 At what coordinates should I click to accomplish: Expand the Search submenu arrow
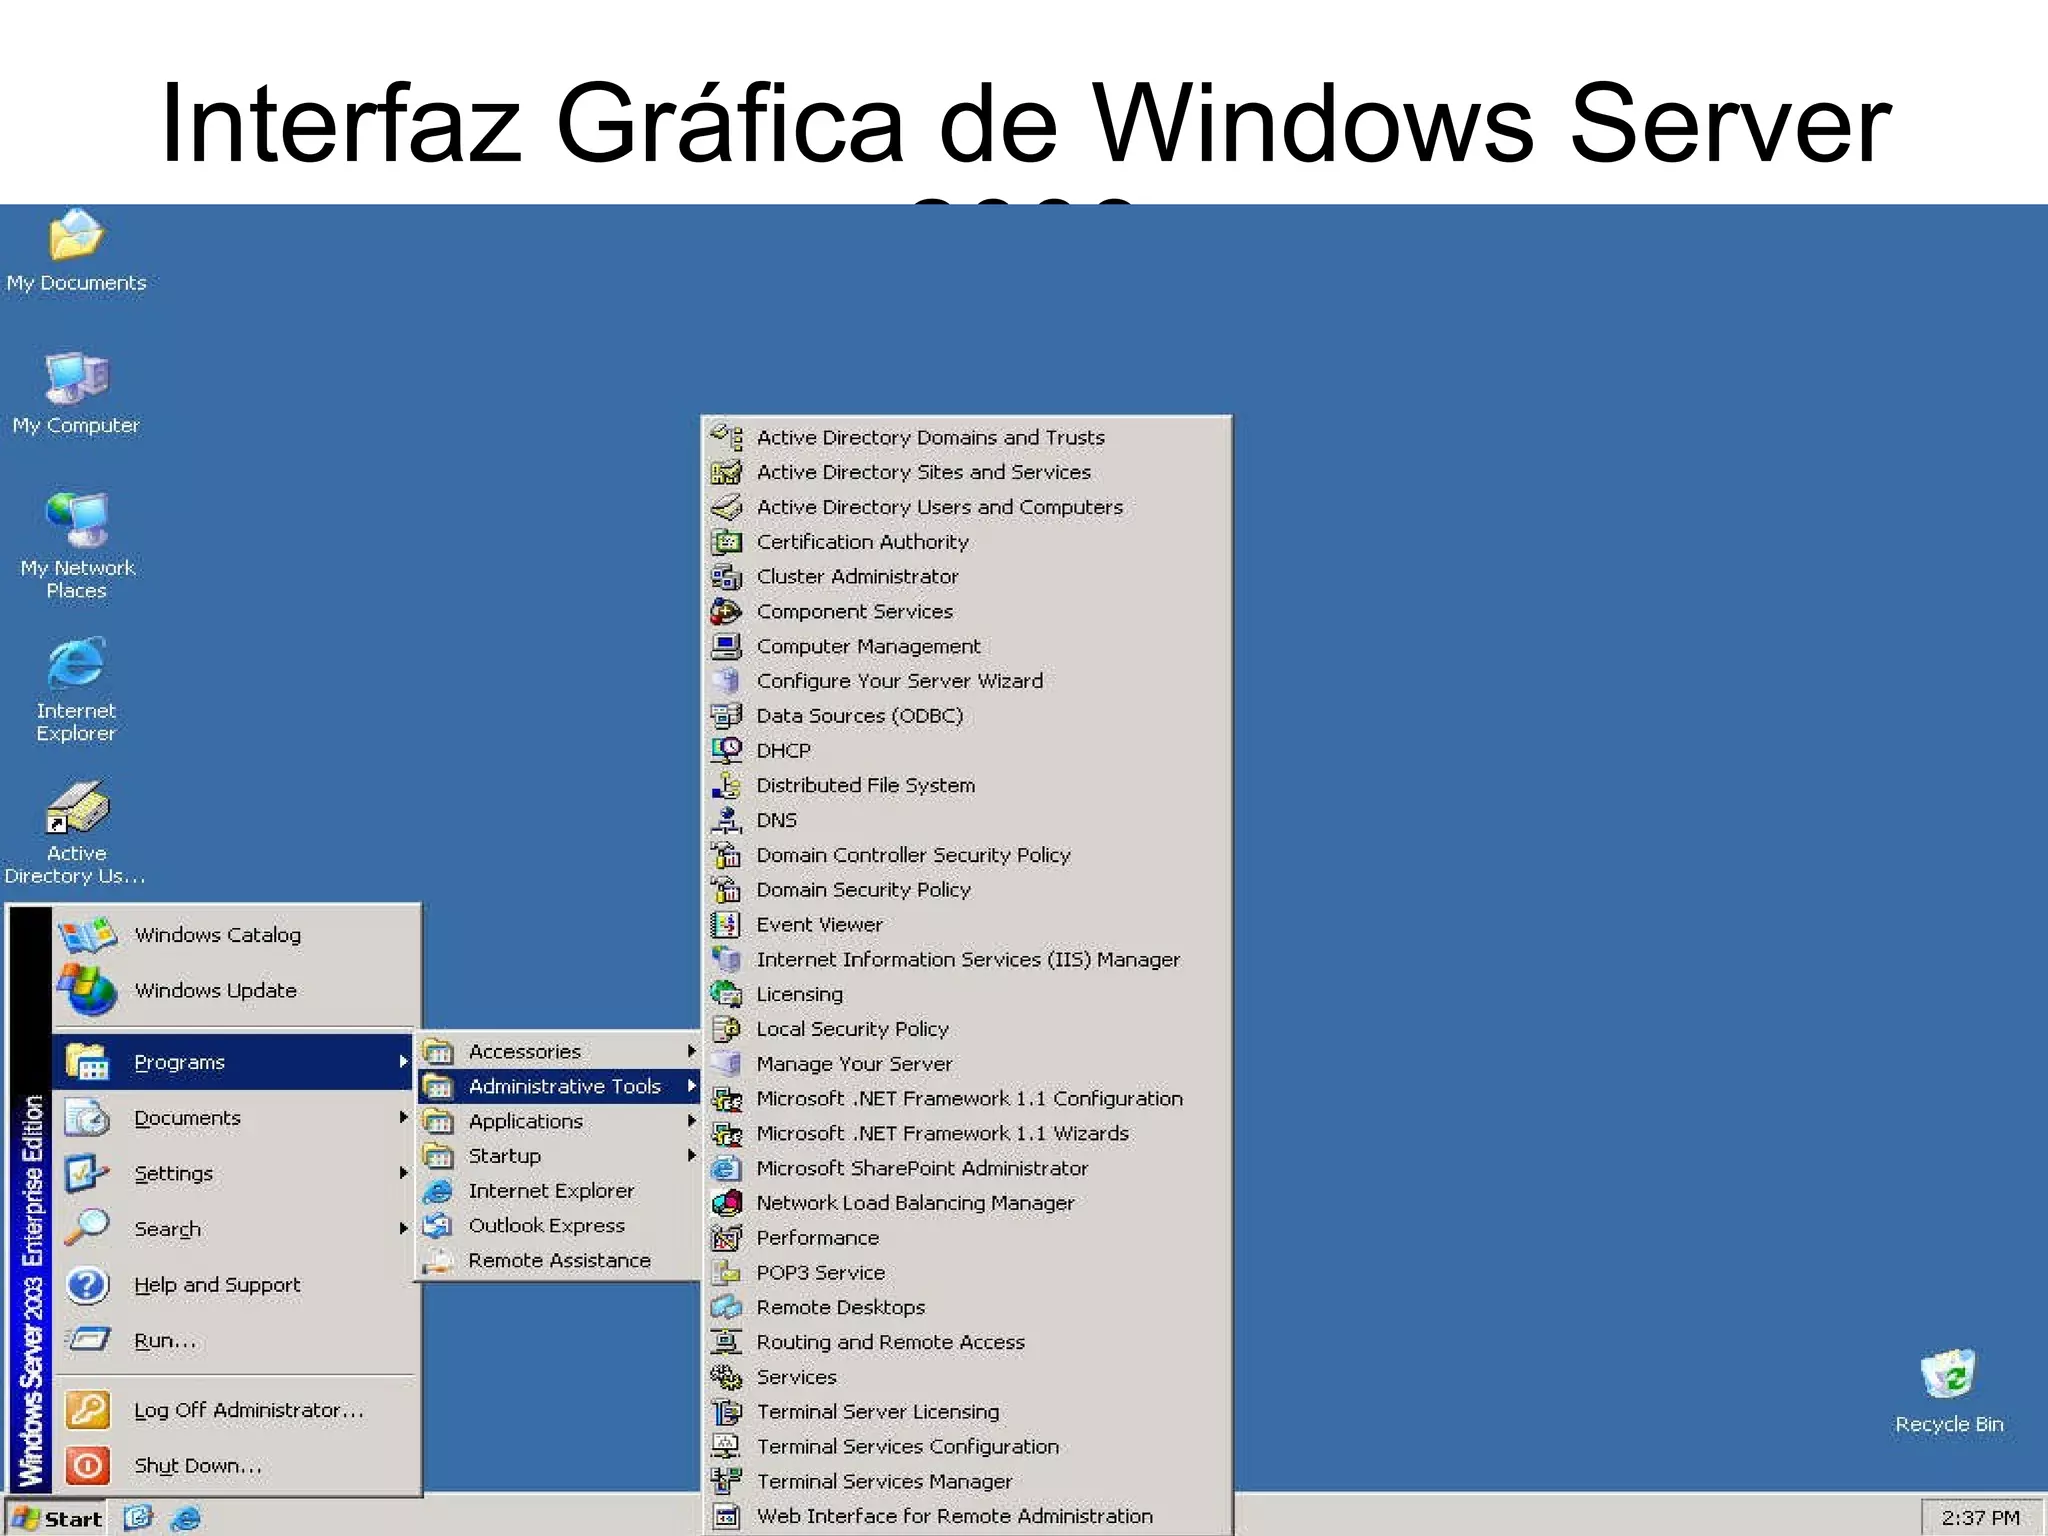[403, 1228]
